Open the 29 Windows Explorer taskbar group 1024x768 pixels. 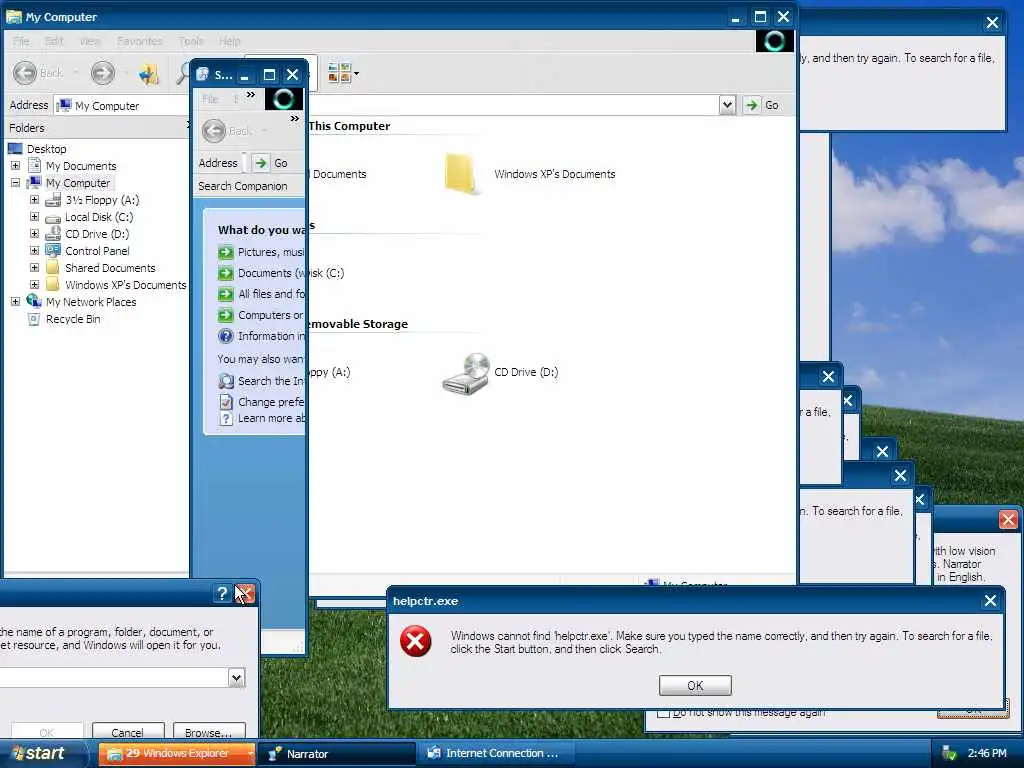177,754
